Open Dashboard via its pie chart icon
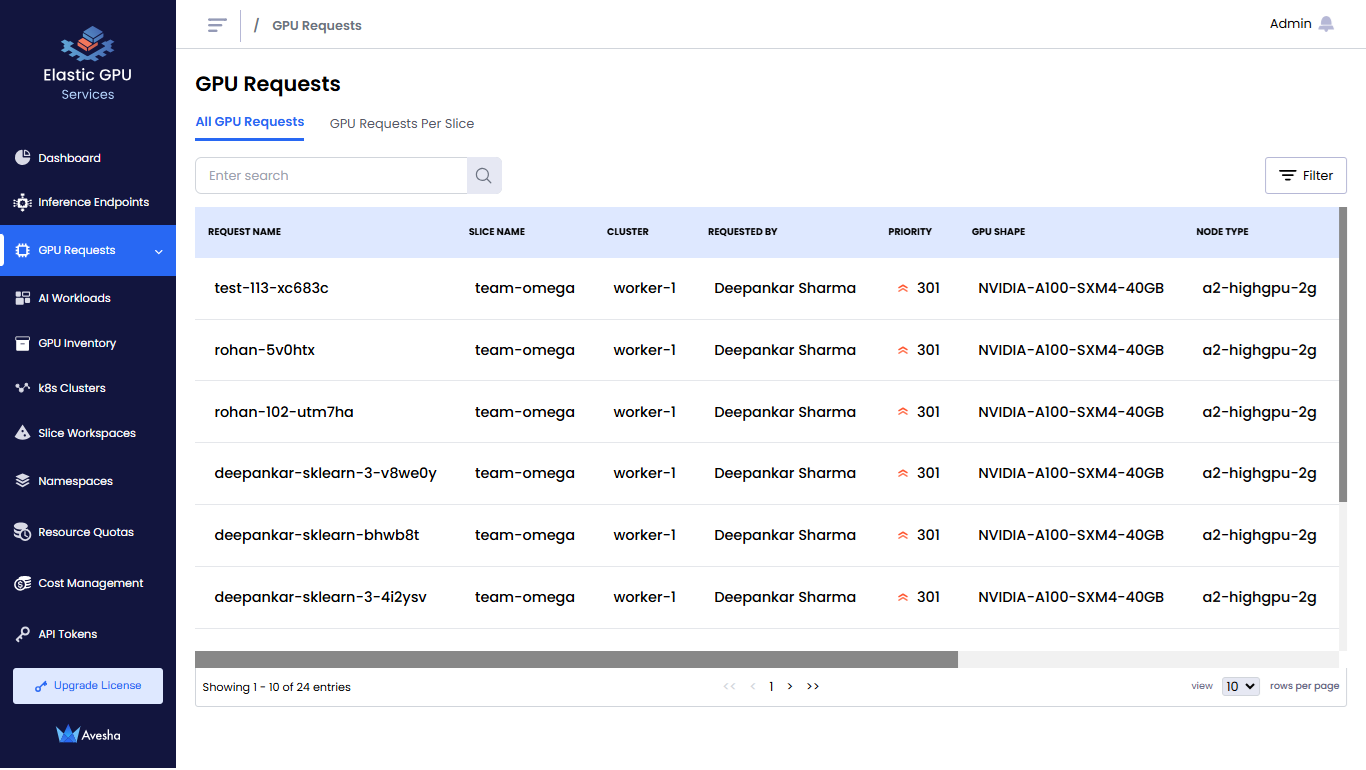The height and width of the screenshot is (770, 1366). pos(23,158)
